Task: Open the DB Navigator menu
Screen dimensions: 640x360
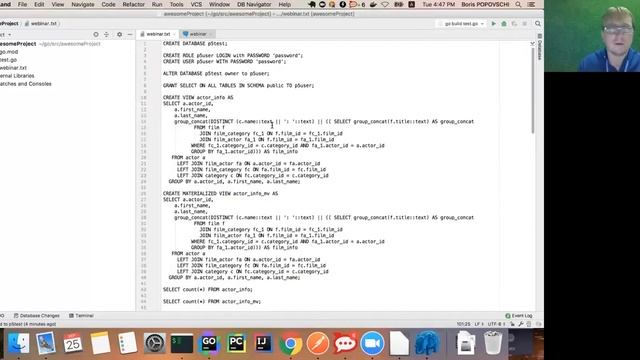Action: (x=254, y=4)
